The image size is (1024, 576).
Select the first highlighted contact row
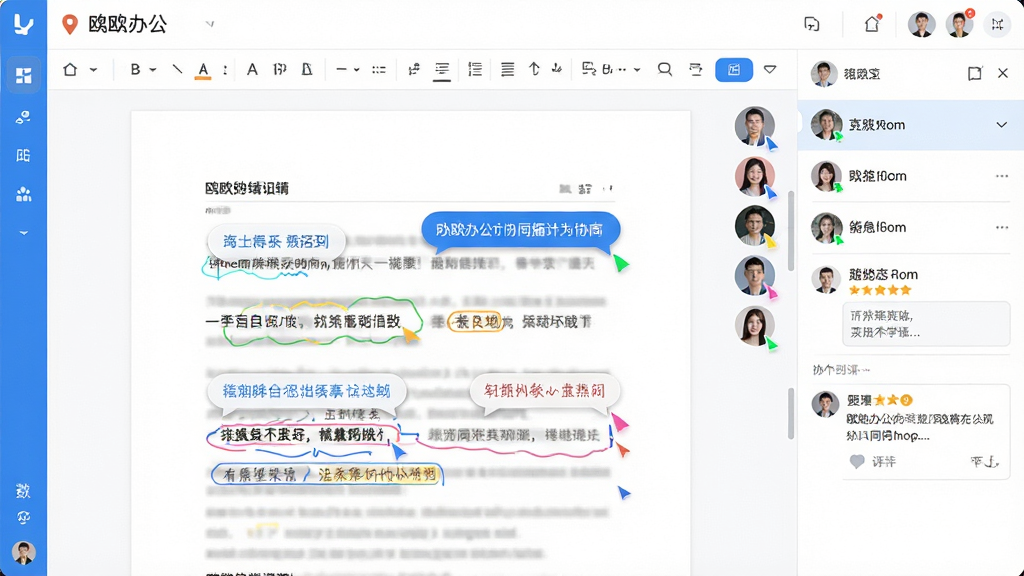coord(910,125)
